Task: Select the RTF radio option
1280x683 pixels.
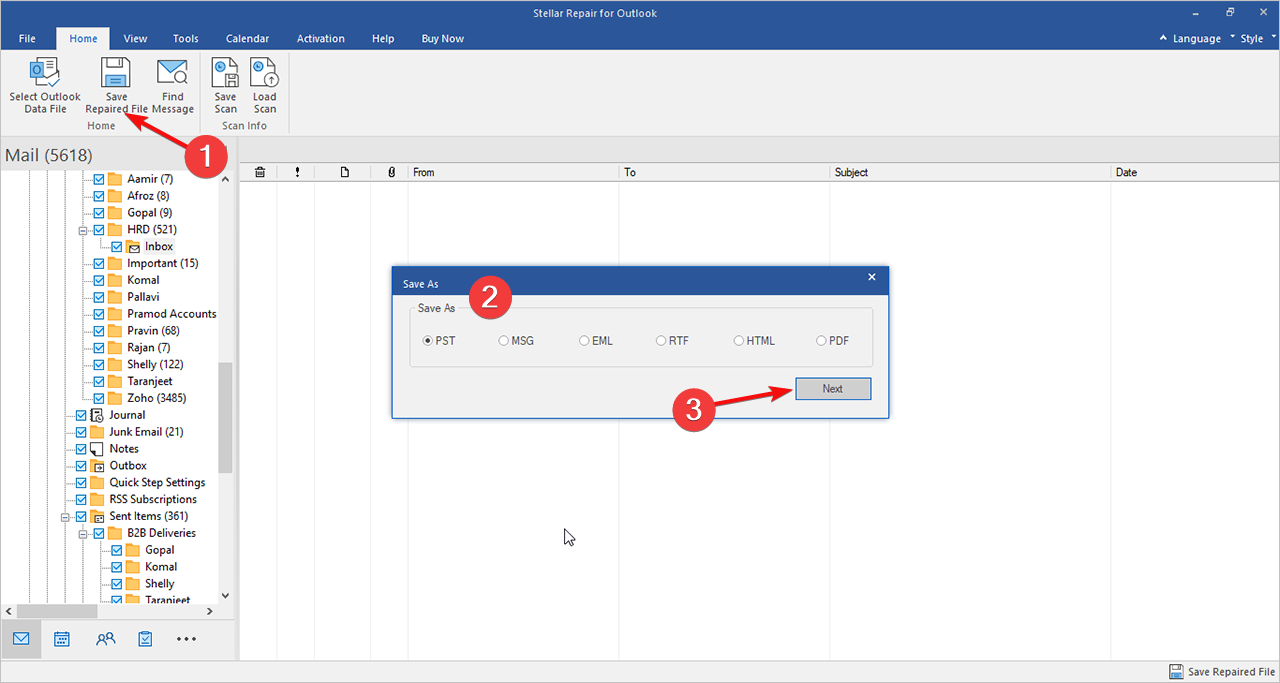Action: [661, 341]
